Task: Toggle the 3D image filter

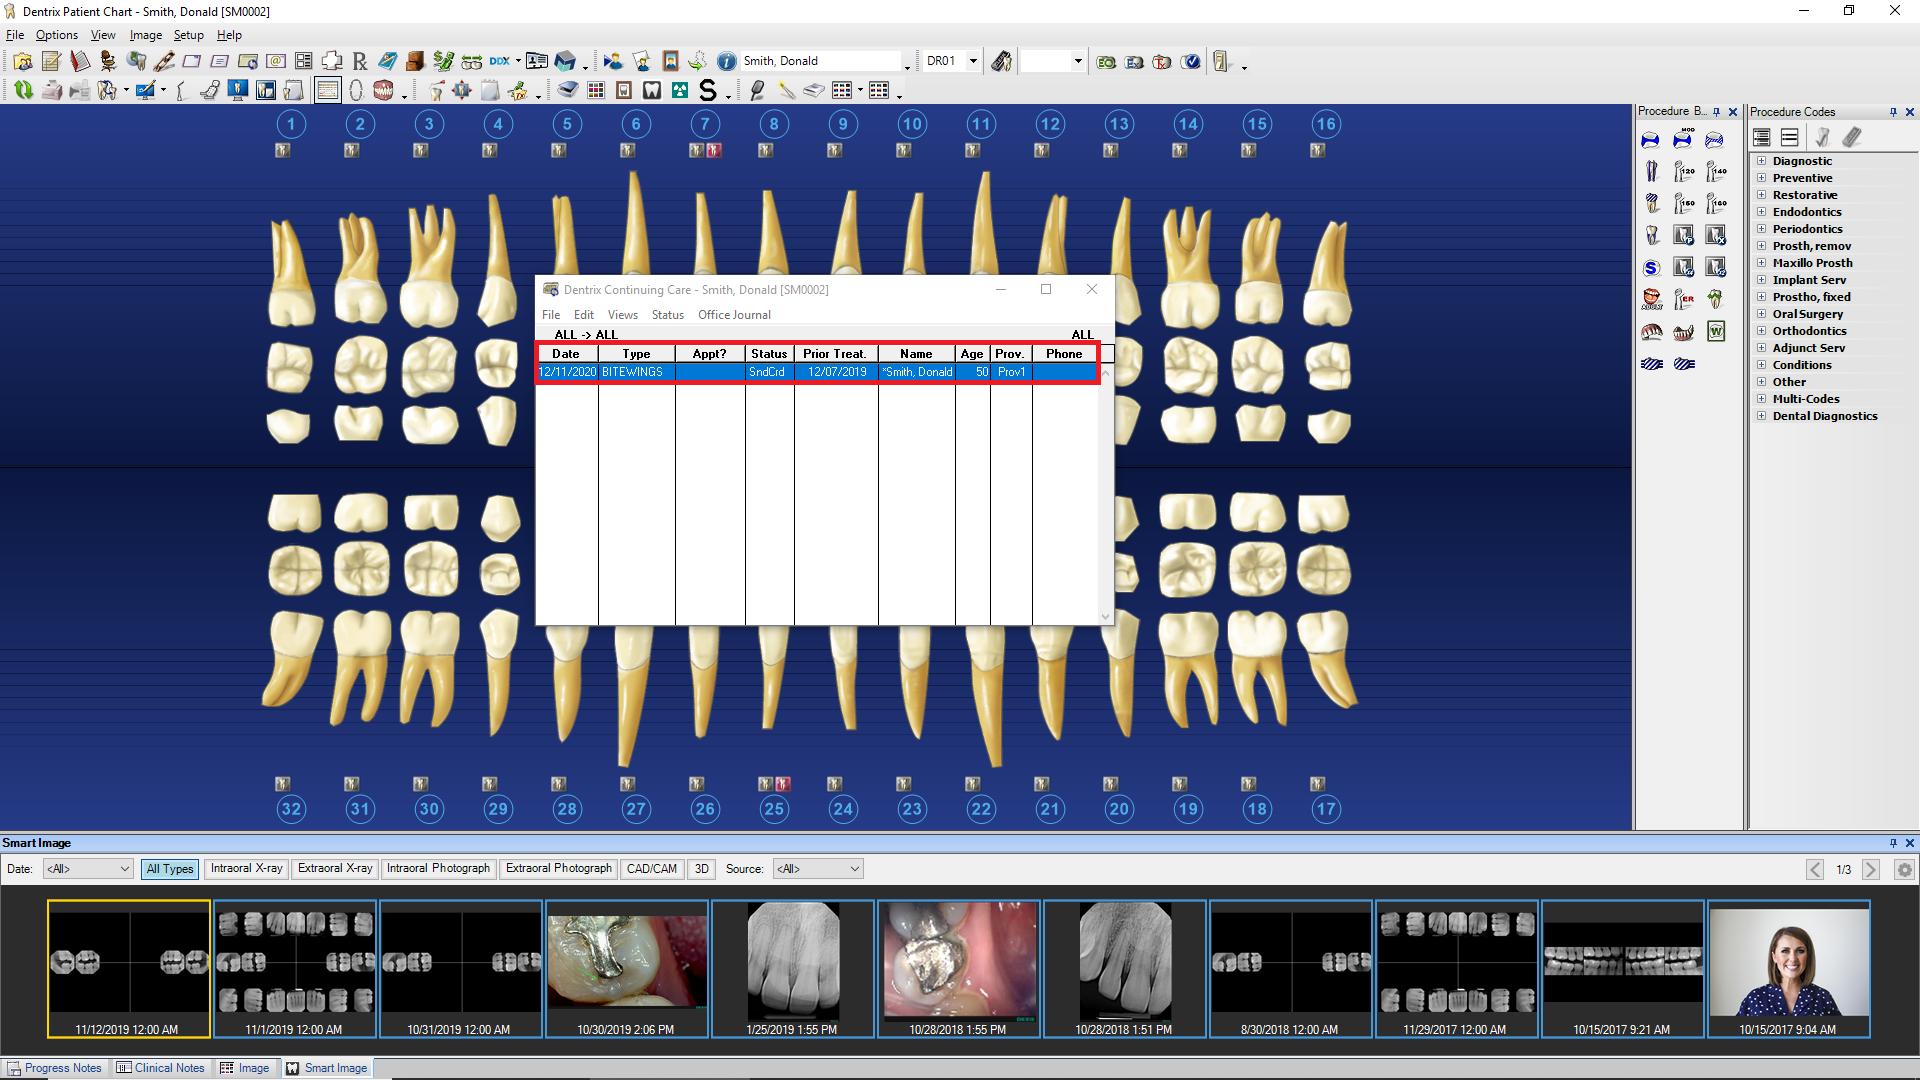Action: click(x=701, y=869)
